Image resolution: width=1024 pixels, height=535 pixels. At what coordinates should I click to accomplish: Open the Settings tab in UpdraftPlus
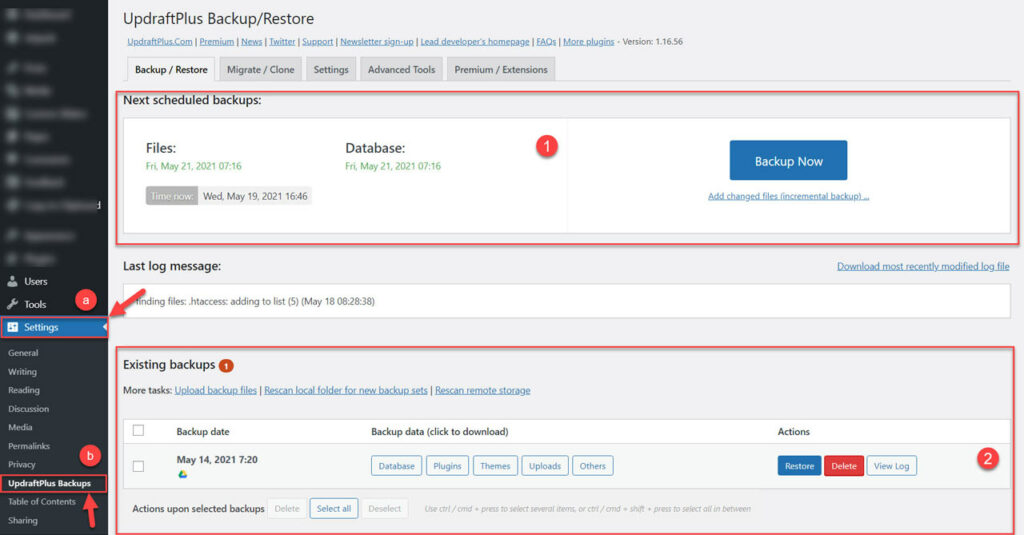(x=331, y=69)
